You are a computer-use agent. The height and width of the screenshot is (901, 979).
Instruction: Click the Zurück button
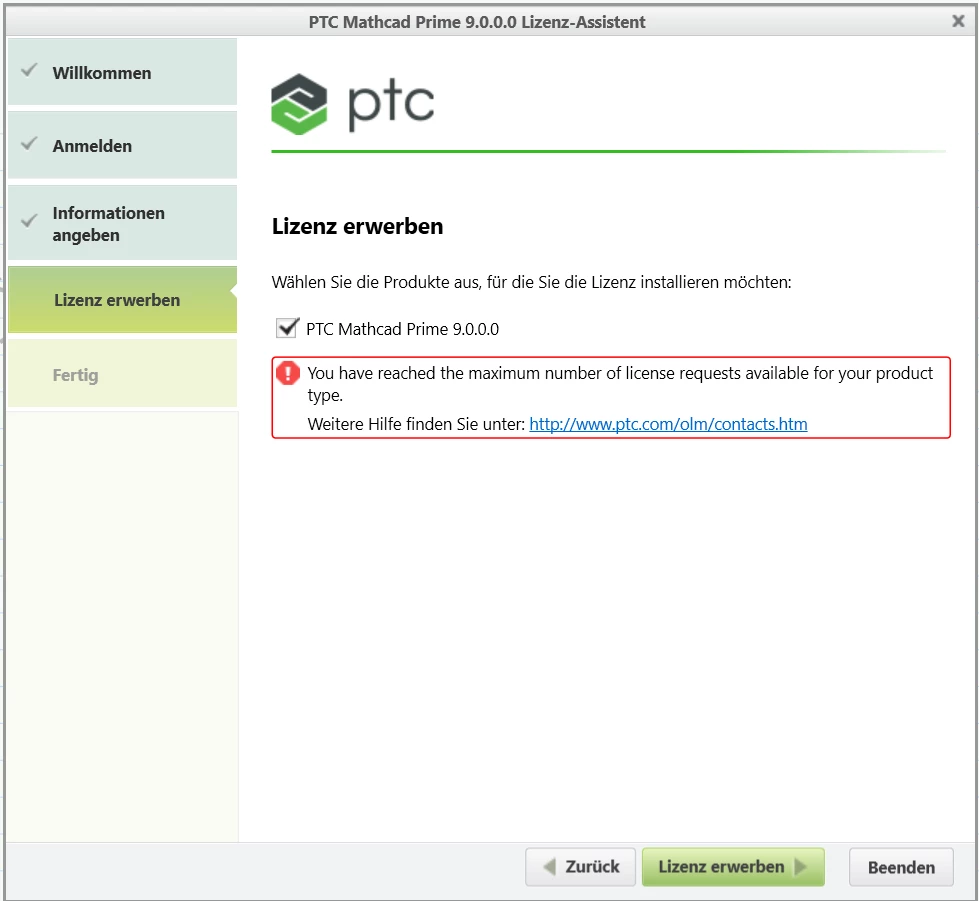580,867
